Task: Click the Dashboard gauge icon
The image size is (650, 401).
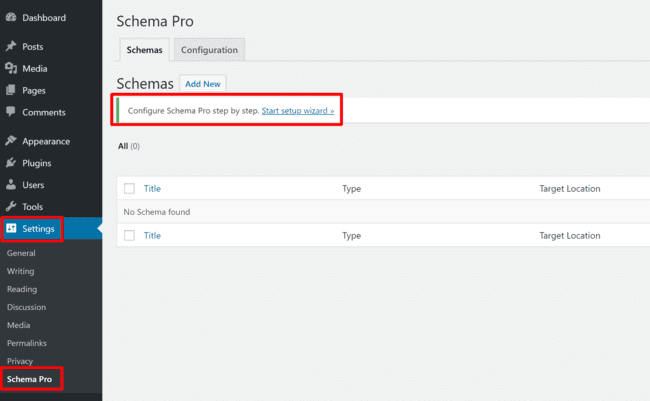Action: (x=11, y=17)
